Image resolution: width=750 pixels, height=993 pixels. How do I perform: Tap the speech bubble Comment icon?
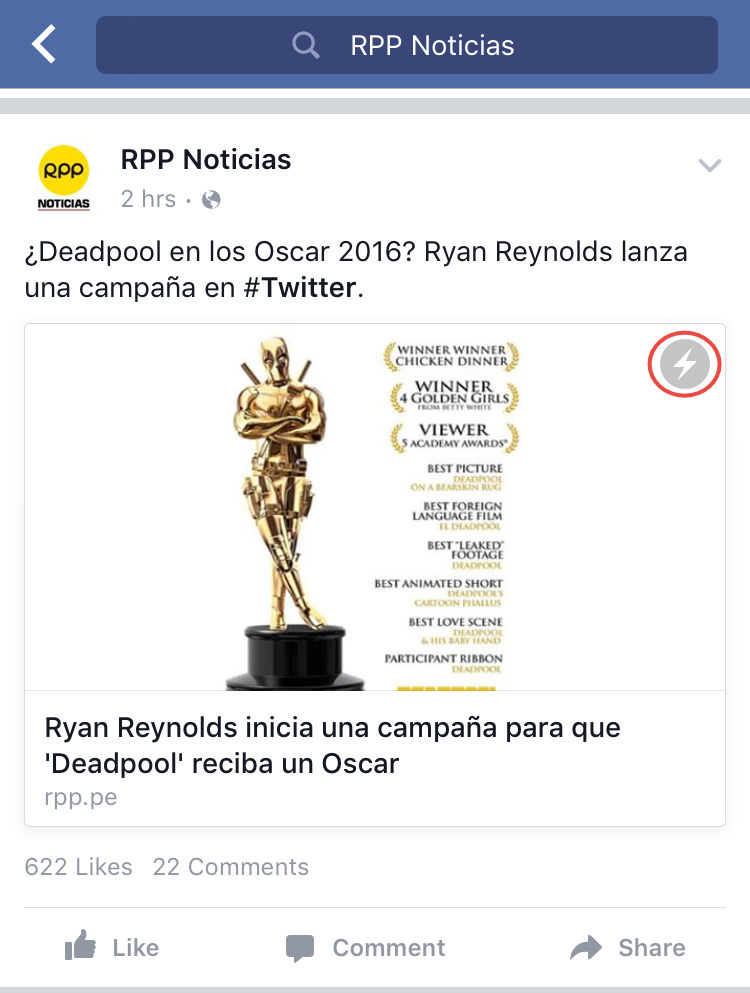pos(300,948)
